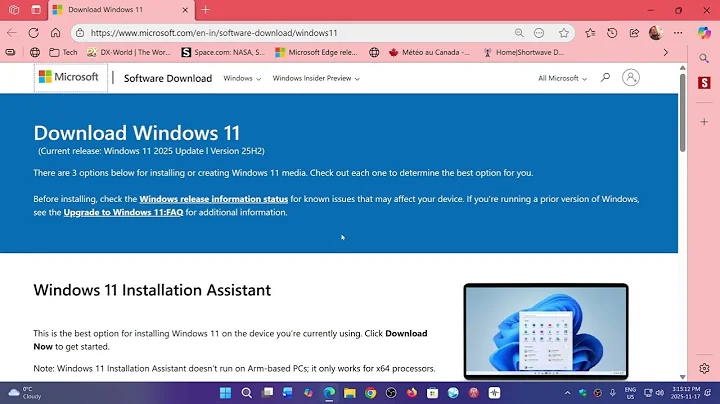Open Windows release information status link
This screenshot has height=404, width=720.
[x=214, y=199]
